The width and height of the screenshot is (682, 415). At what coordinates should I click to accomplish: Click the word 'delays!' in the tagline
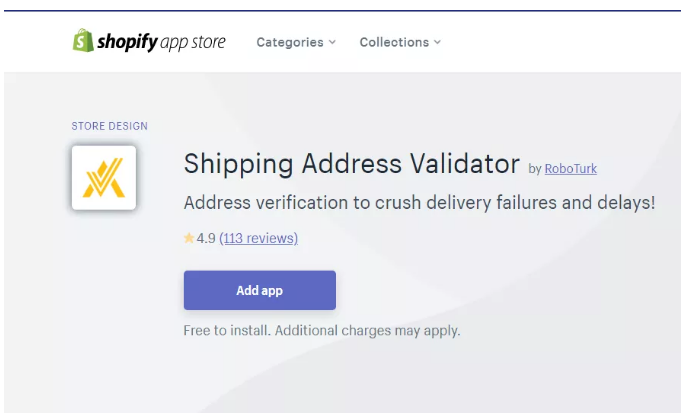click(628, 203)
